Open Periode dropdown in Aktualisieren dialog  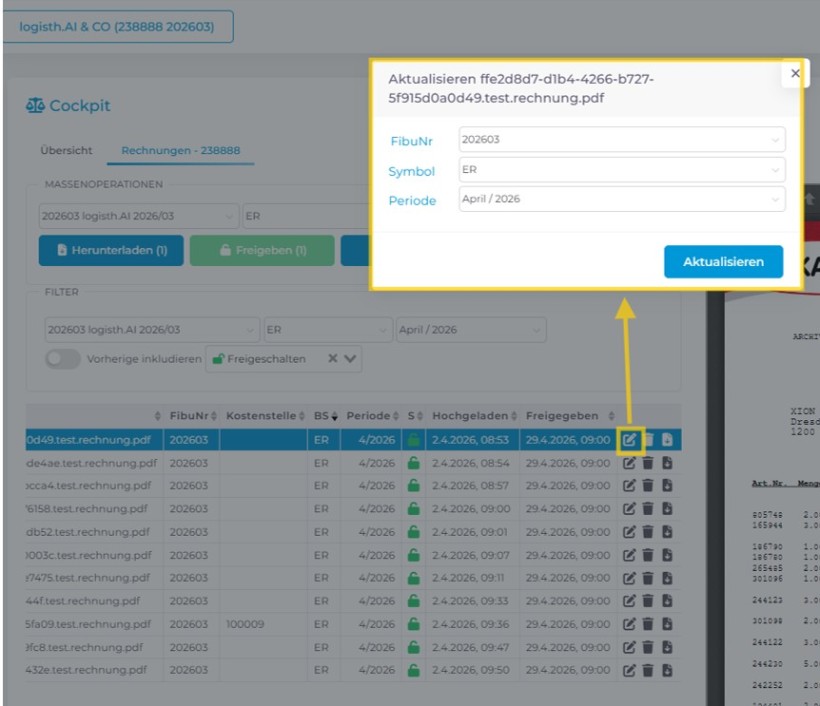point(622,199)
